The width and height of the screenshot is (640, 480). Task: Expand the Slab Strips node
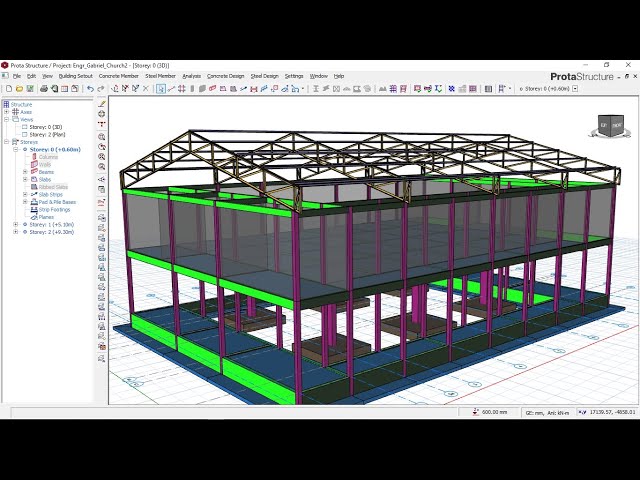coord(25,194)
